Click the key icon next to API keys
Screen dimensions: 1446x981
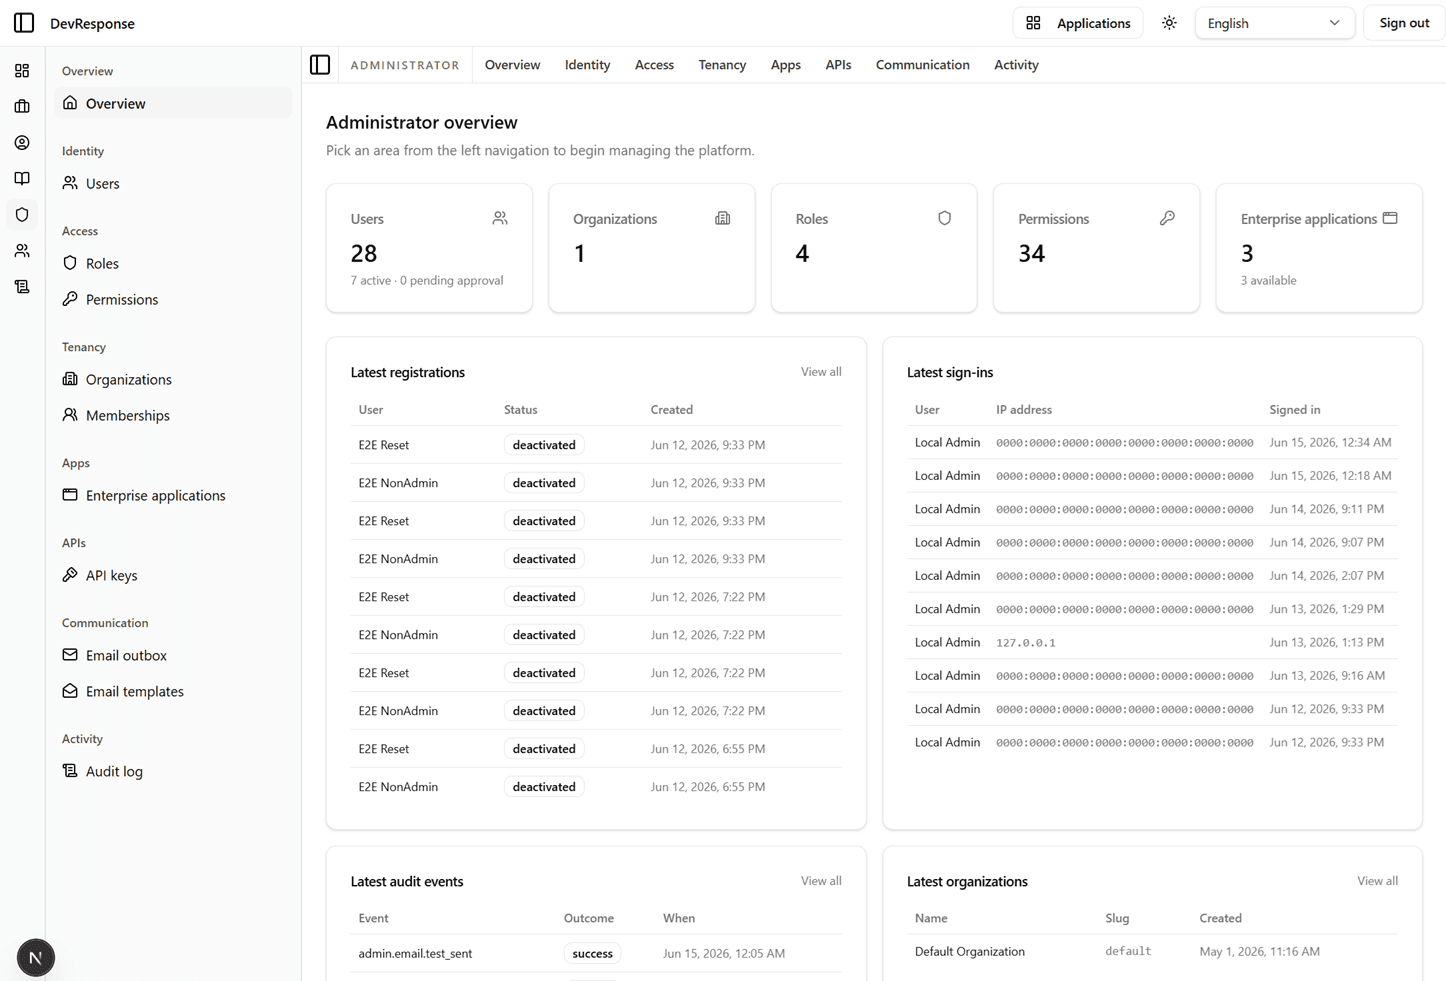tap(70, 575)
